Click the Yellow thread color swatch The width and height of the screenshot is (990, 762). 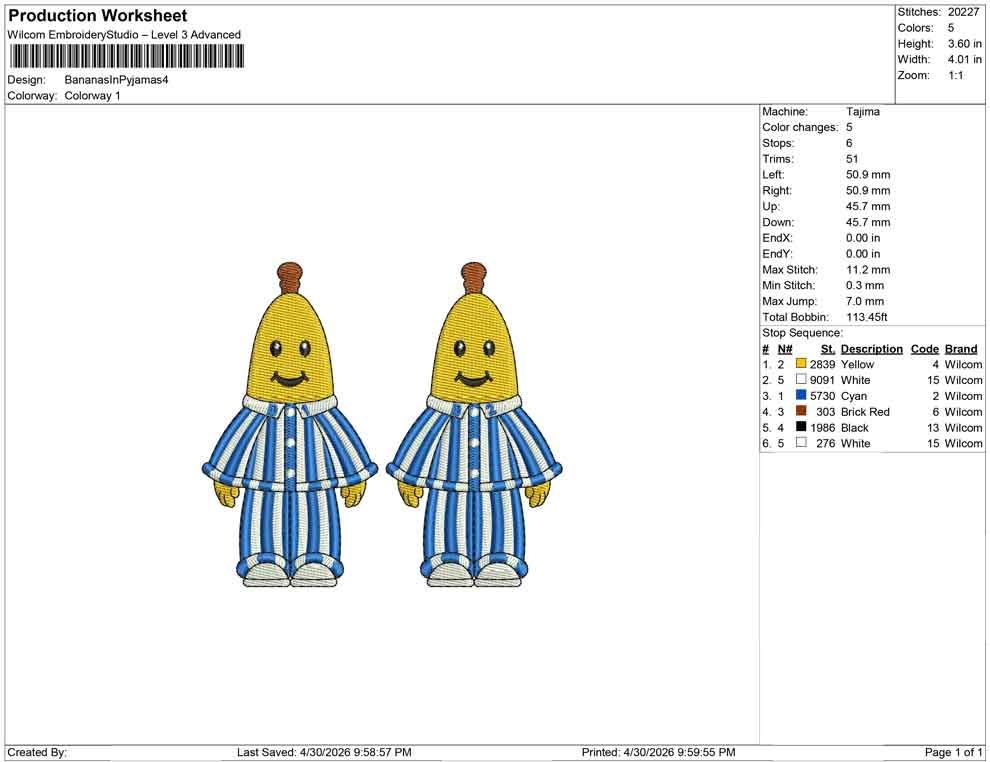pyautogui.click(x=801, y=364)
